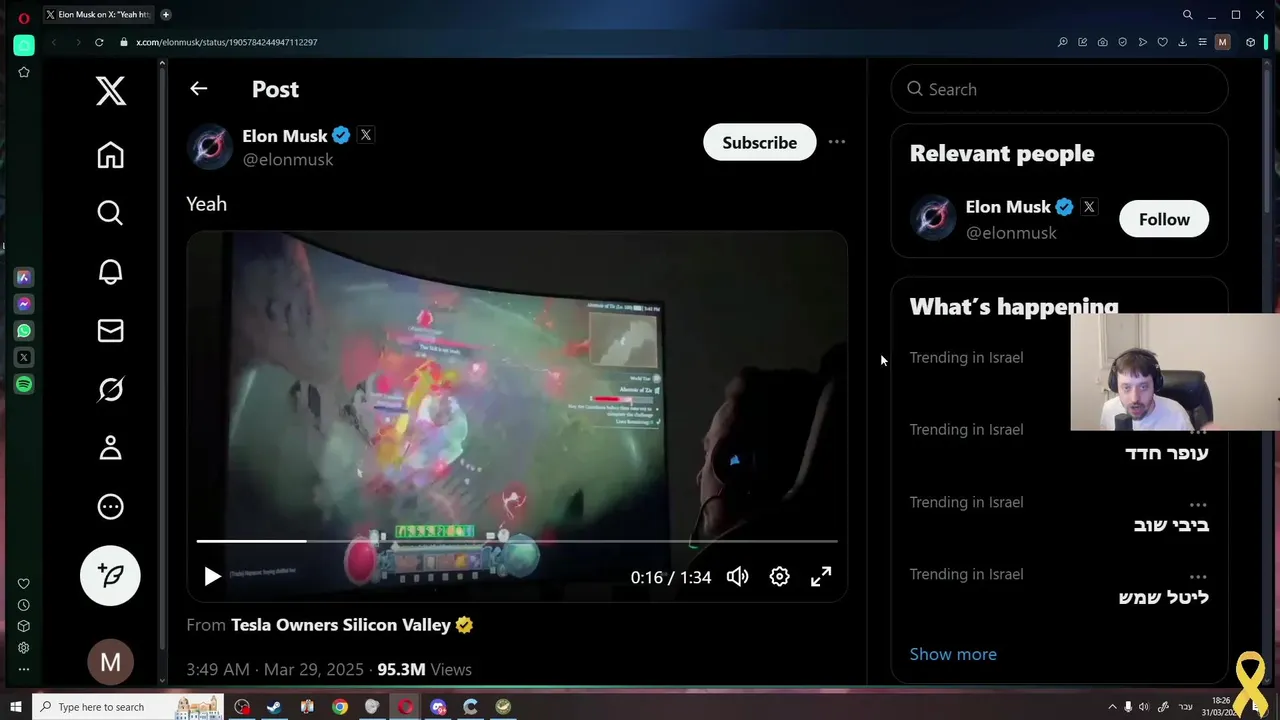Reload the page in Opera
The height and width of the screenshot is (720, 1280).
click(99, 42)
